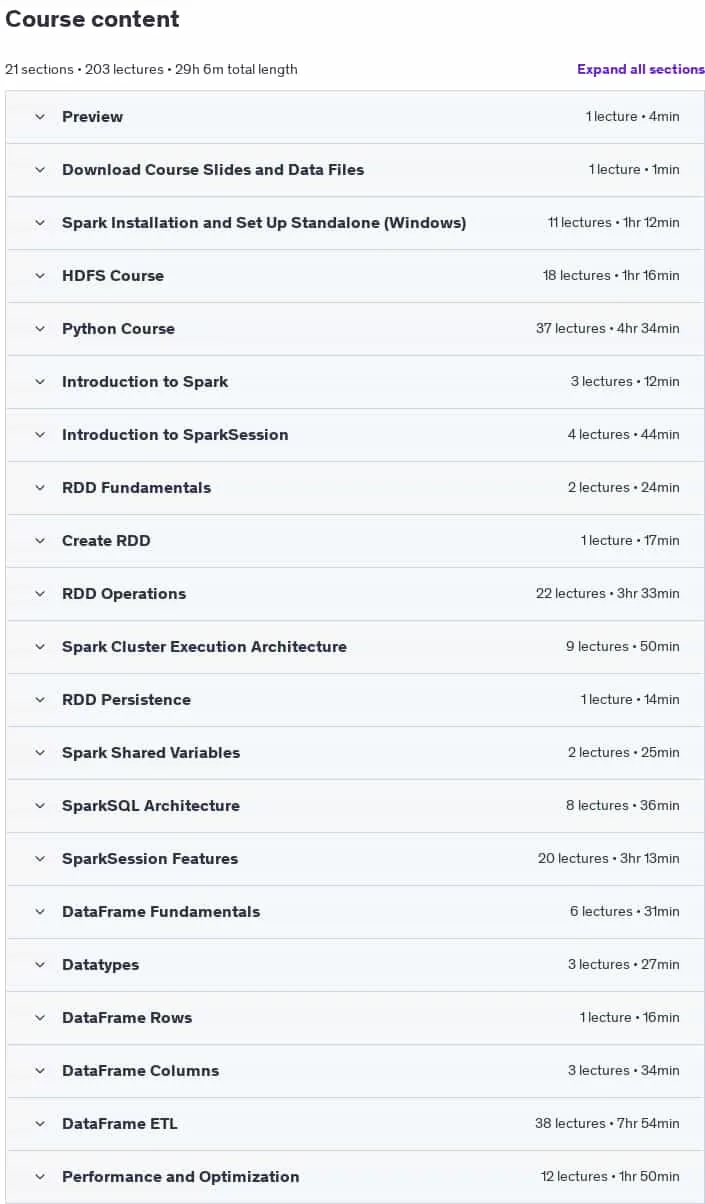Click chevron beside DataFrame ETL
The width and height of the screenshot is (705, 1204).
coord(40,1124)
